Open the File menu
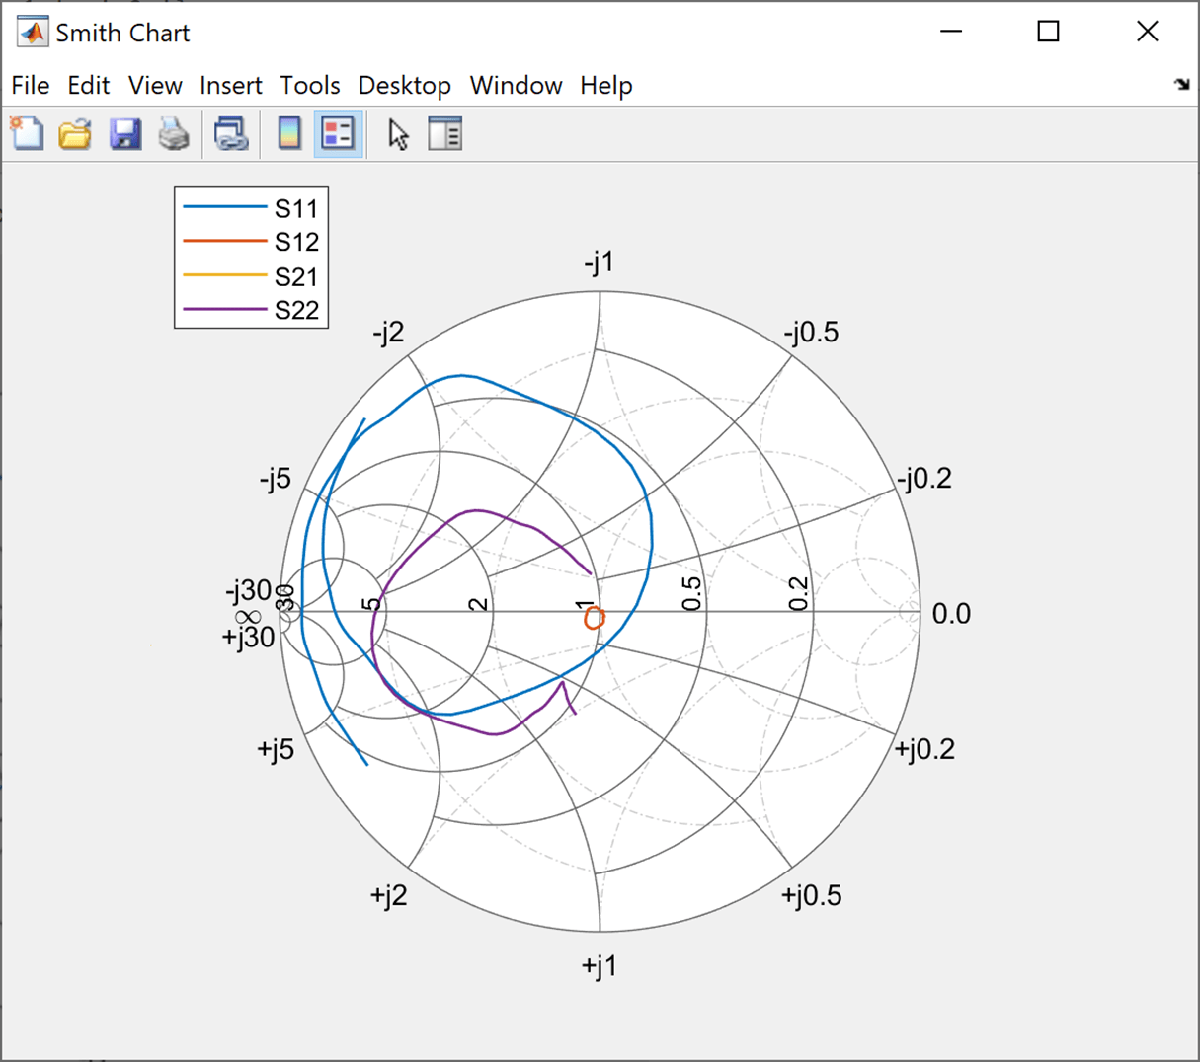Image resolution: width=1200 pixels, height=1062 pixels. tap(30, 86)
